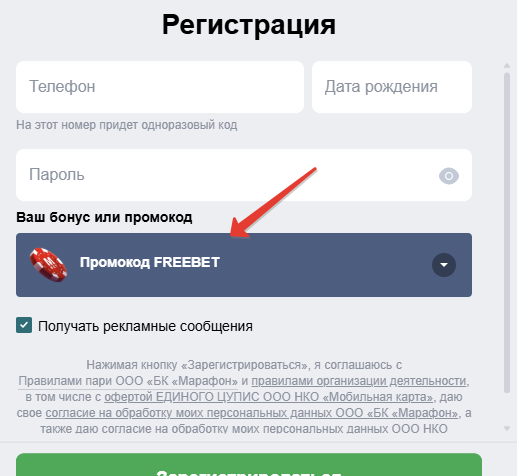Open the Промокод FREEBET selector
Screen dimensions: 517x476
244,265
